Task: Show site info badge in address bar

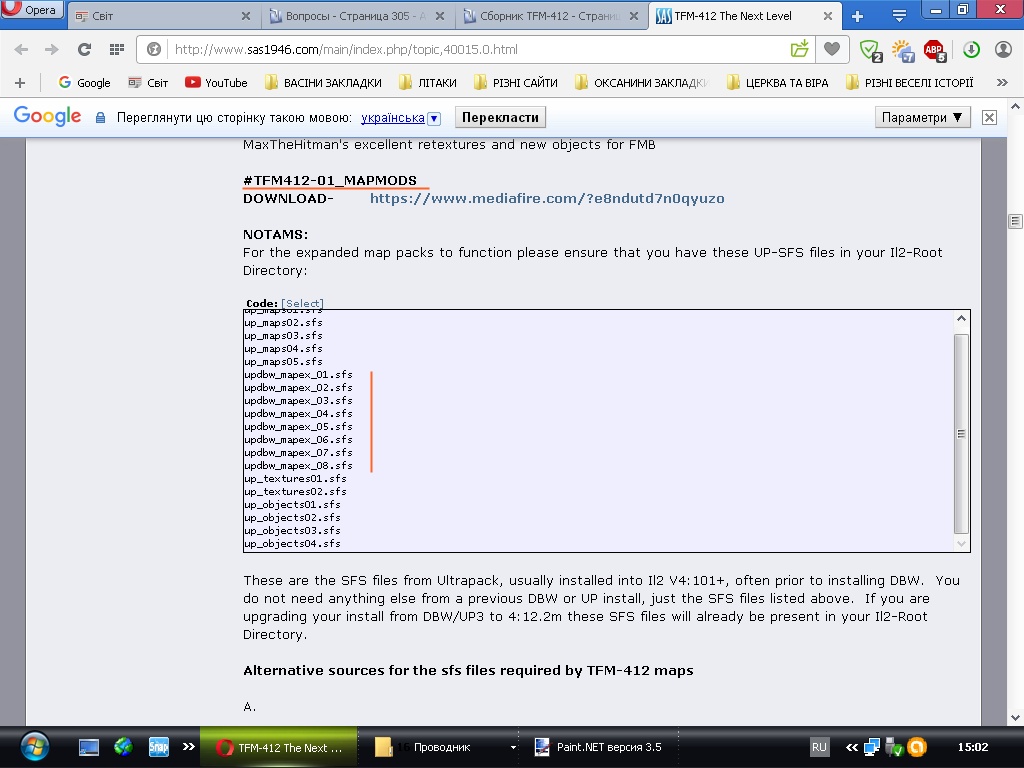Action: click(153, 49)
